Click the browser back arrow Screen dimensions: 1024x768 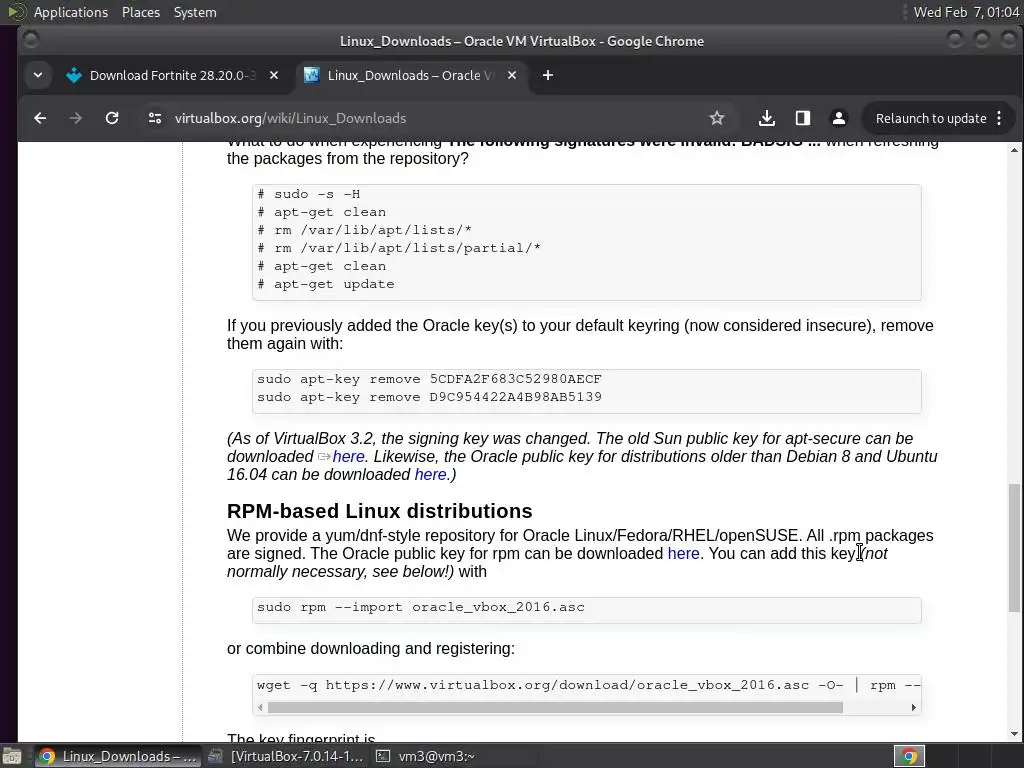tap(40, 118)
